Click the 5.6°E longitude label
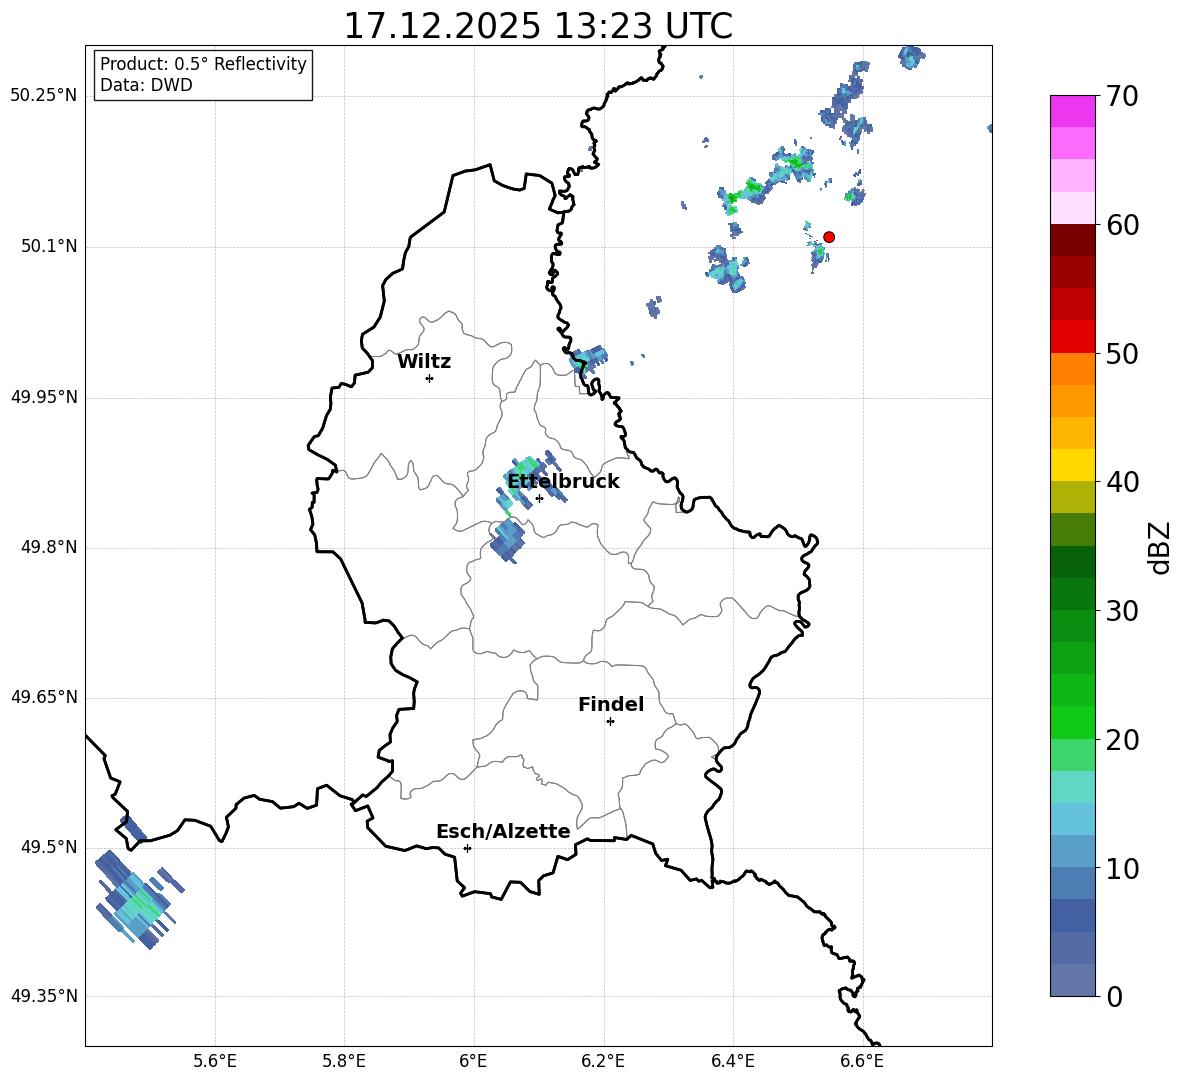 (215, 1061)
